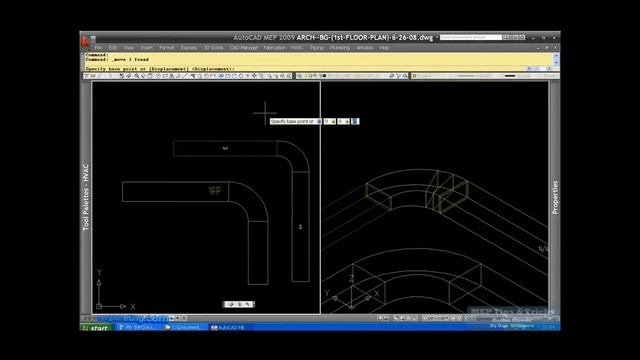The image size is (640, 360).
Task: Click the InfoCenter search button beside search field
Action: tap(506, 37)
